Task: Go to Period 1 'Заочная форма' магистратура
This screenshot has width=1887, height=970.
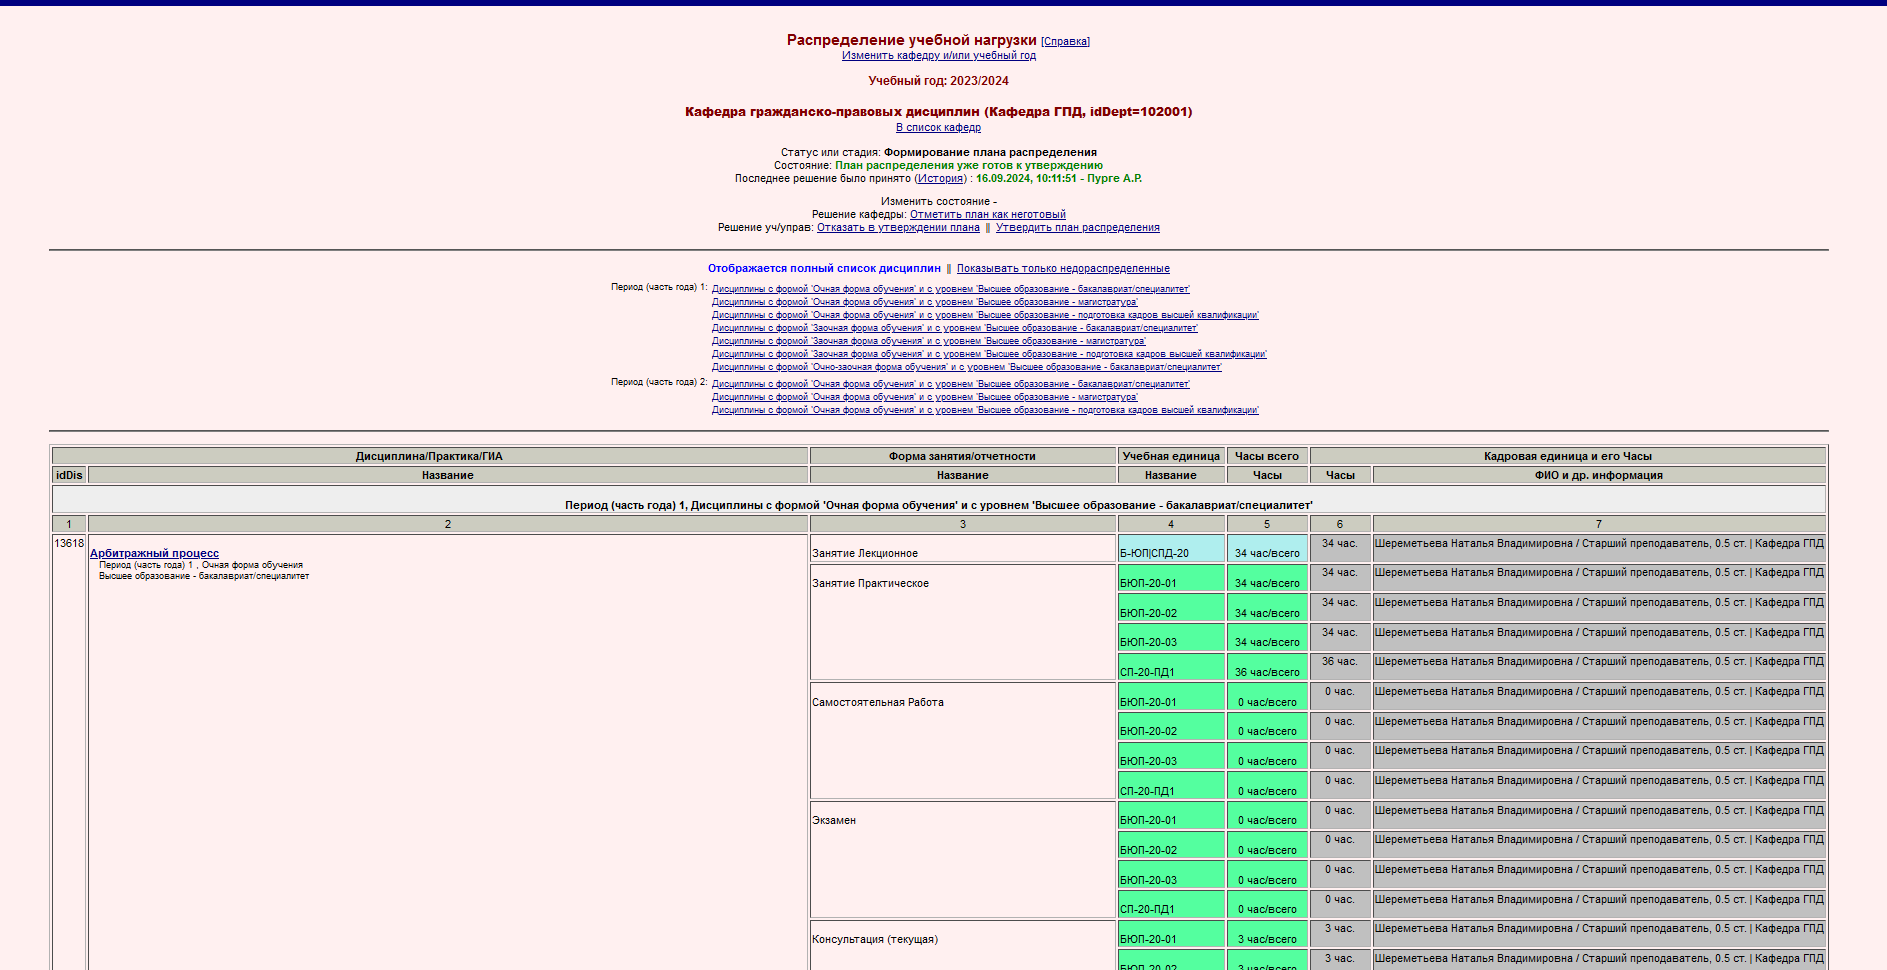Action: 928,341
